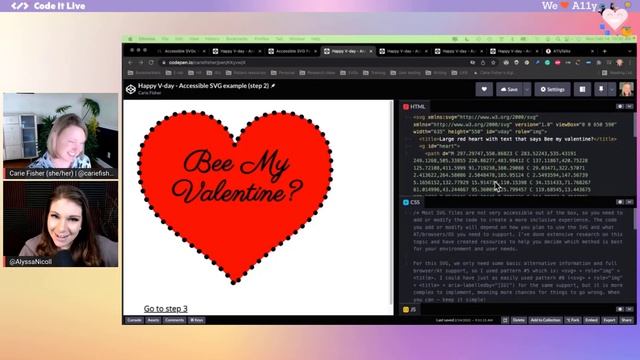640x360 pixels.
Task: Open the dropdown arrow next to Save
Action: pyautogui.click(x=527, y=89)
